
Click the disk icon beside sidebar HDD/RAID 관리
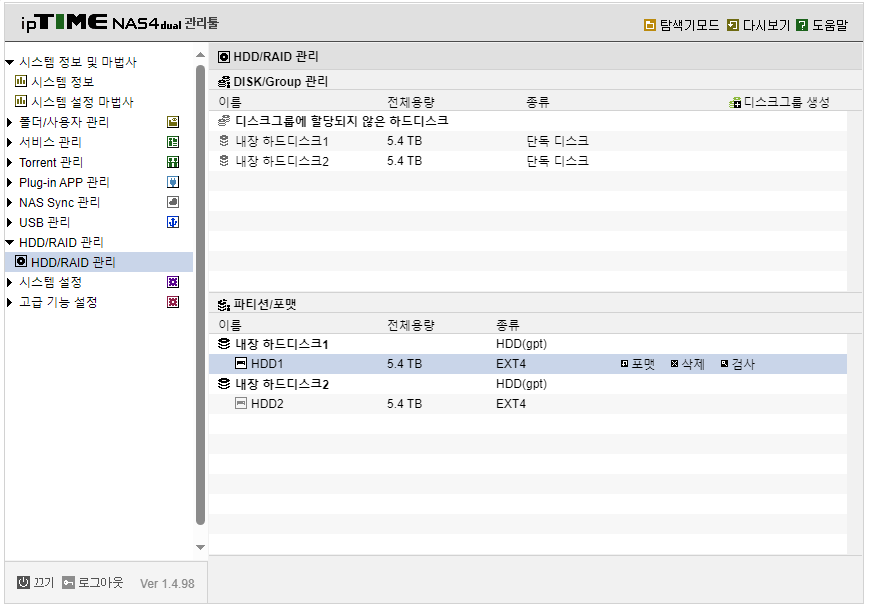pyautogui.click(x=21, y=261)
